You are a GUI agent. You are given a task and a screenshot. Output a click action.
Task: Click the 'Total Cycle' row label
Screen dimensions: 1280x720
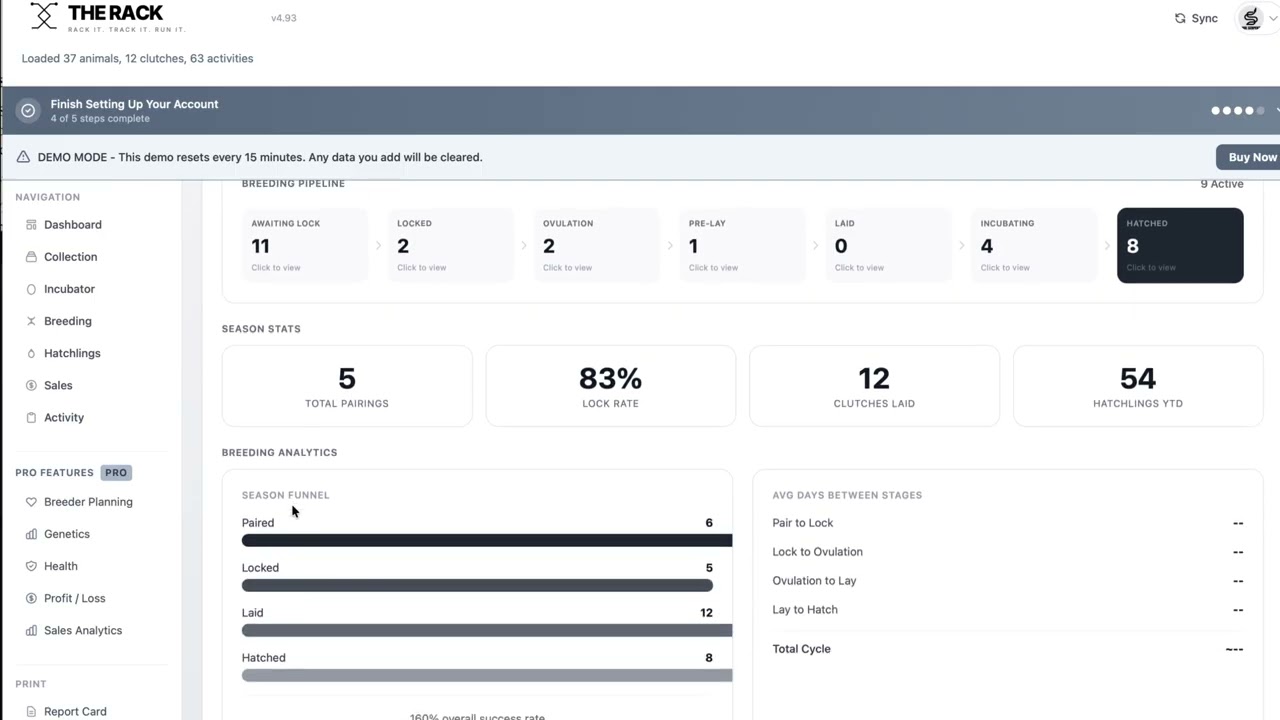pyautogui.click(x=801, y=649)
